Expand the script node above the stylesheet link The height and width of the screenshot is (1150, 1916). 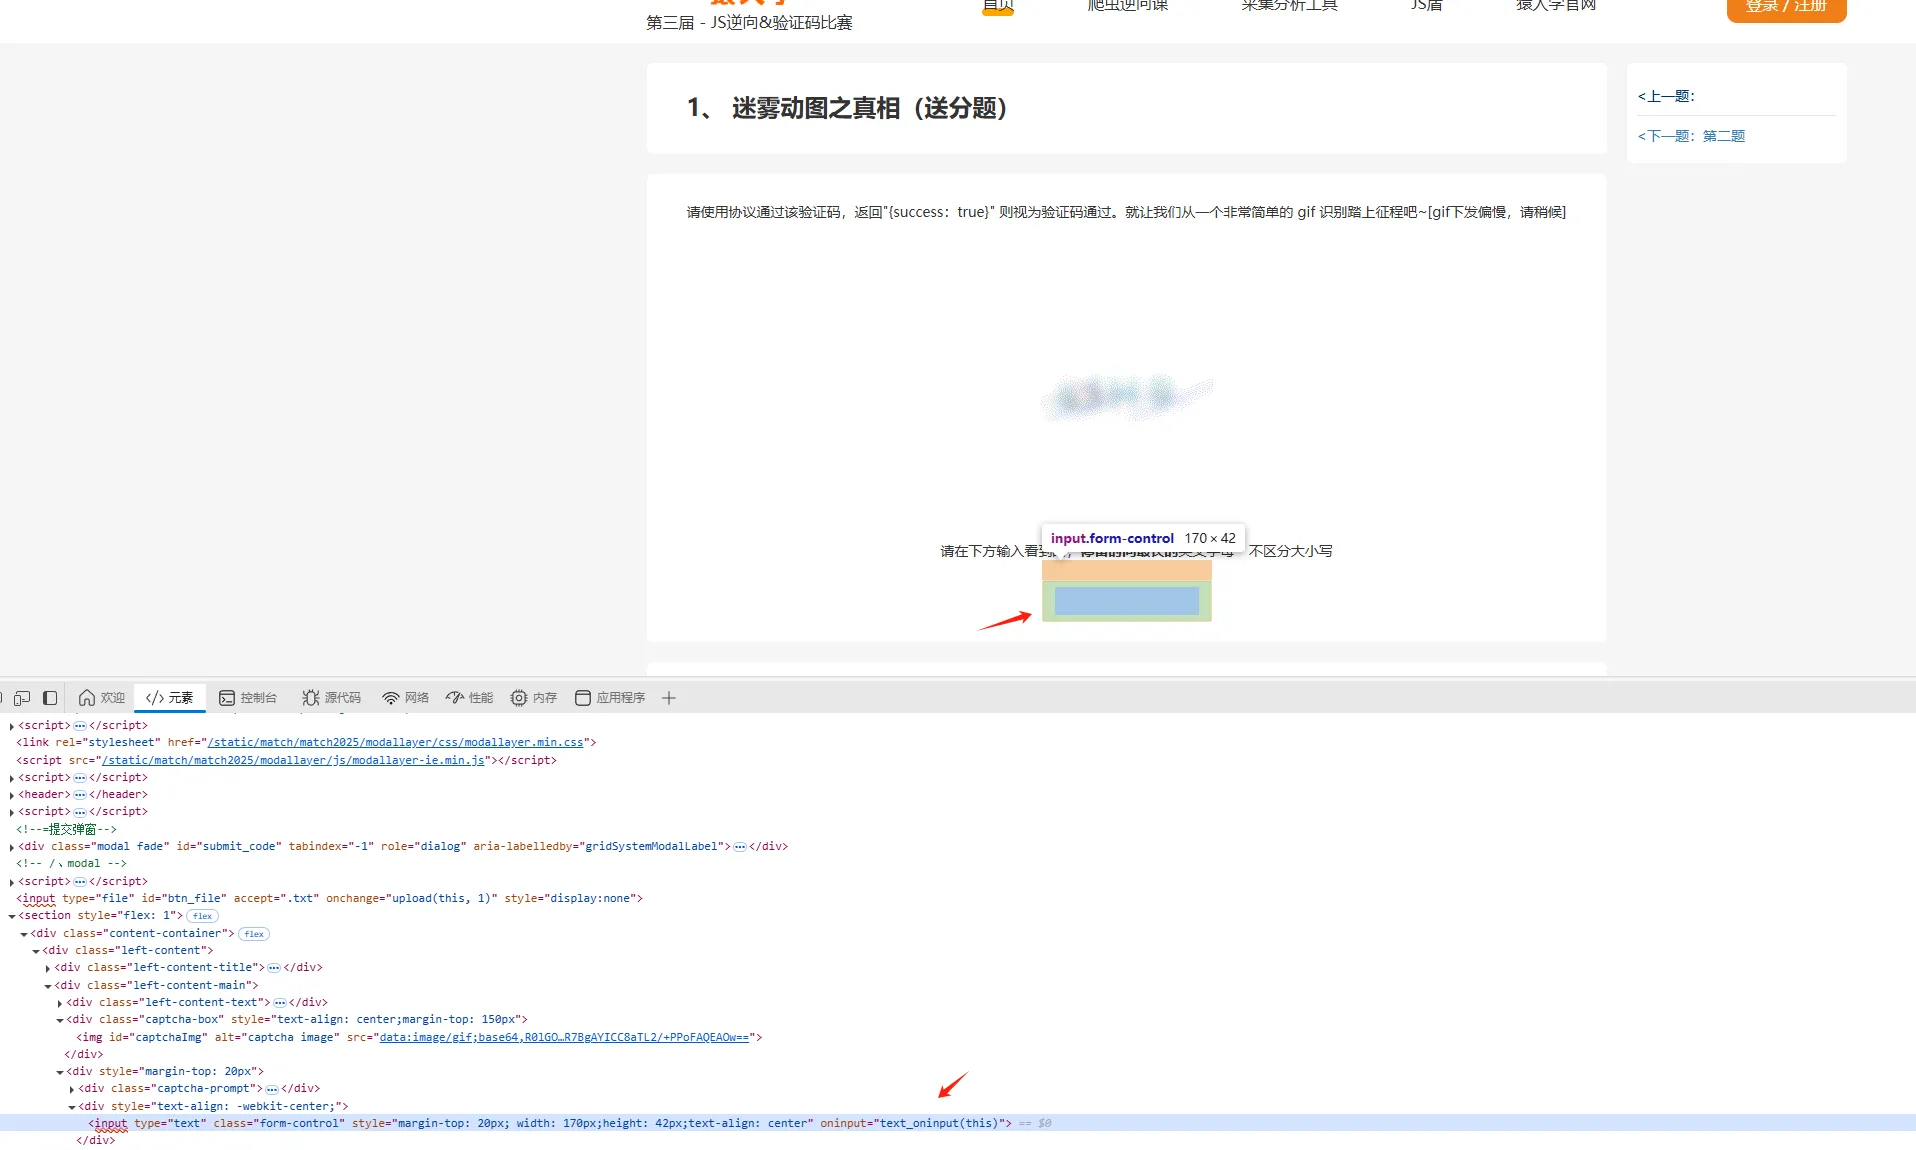tap(12, 726)
